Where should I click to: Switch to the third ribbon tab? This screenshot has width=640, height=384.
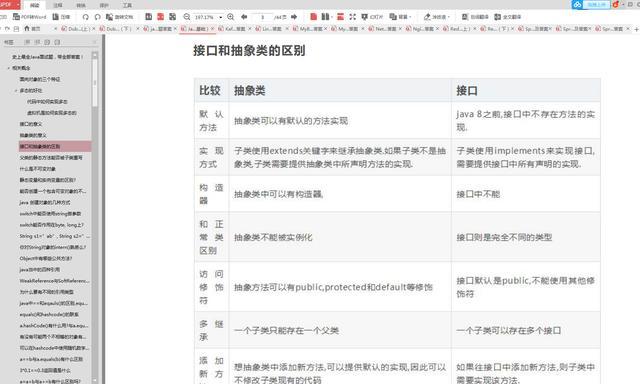[x=81, y=5]
